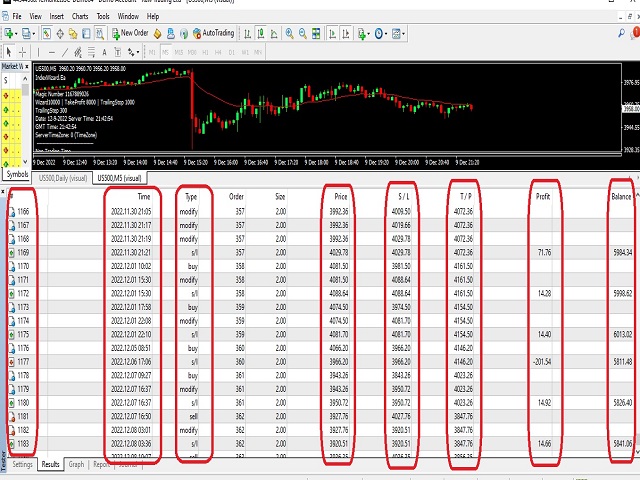Screen dimensions: 640x480
Task: Open the Indicators list dropdown
Action: click(363, 33)
